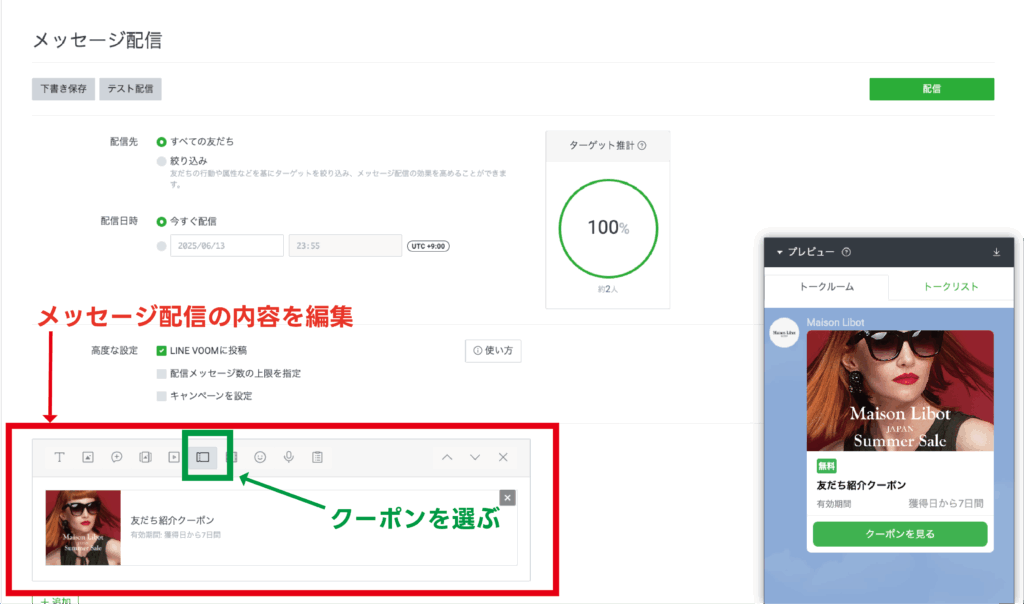Select the voice message microphone icon
The width and height of the screenshot is (1024, 604).
289,457
